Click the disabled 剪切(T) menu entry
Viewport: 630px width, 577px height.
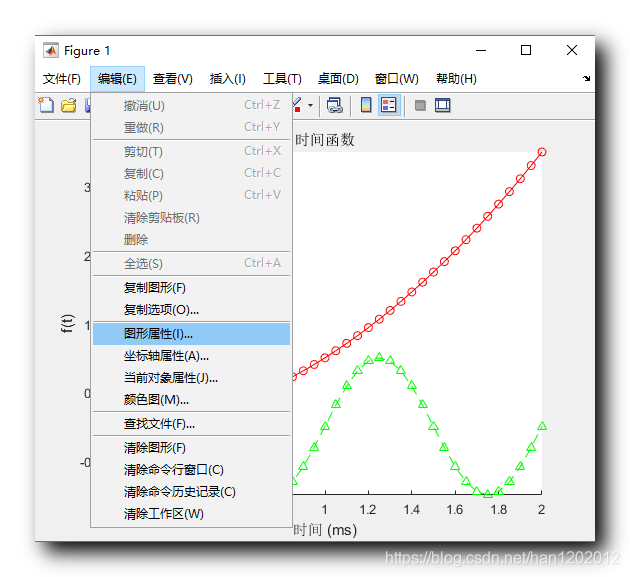tap(191, 152)
